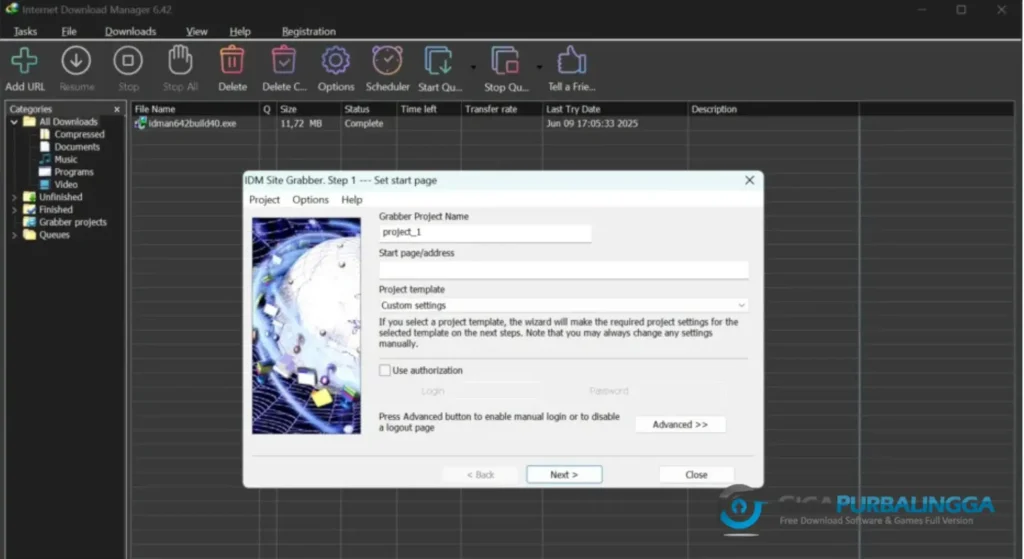This screenshot has width=1024, height=559.
Task: Click the Start Queue icon
Action: [x=439, y=61]
